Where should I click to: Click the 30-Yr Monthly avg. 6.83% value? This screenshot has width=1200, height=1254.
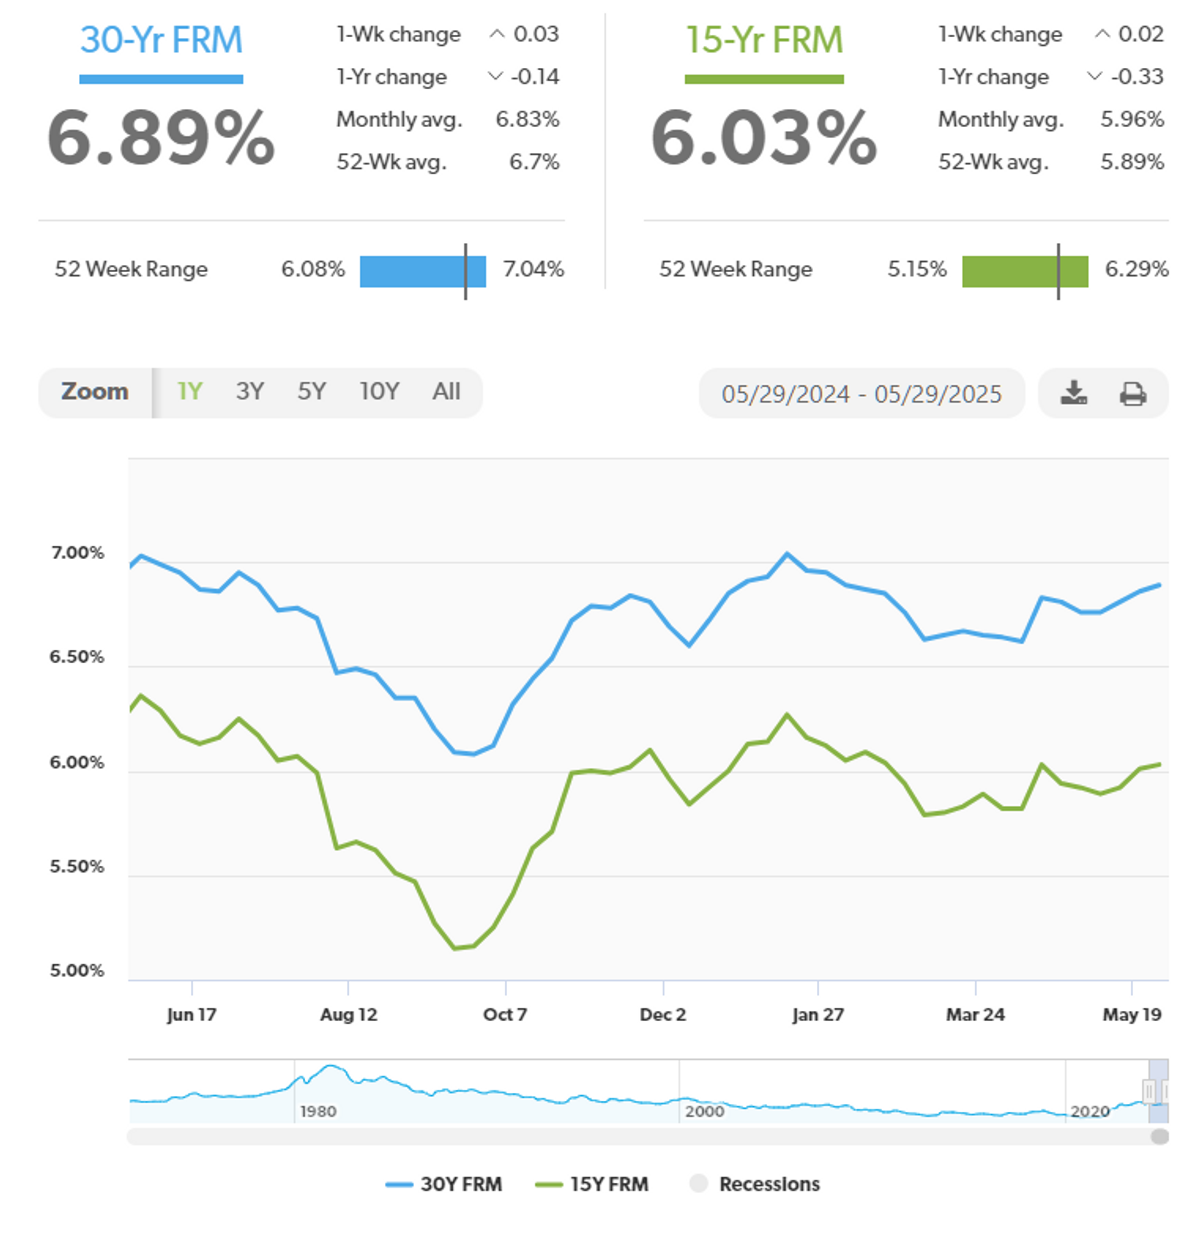[x=527, y=119]
